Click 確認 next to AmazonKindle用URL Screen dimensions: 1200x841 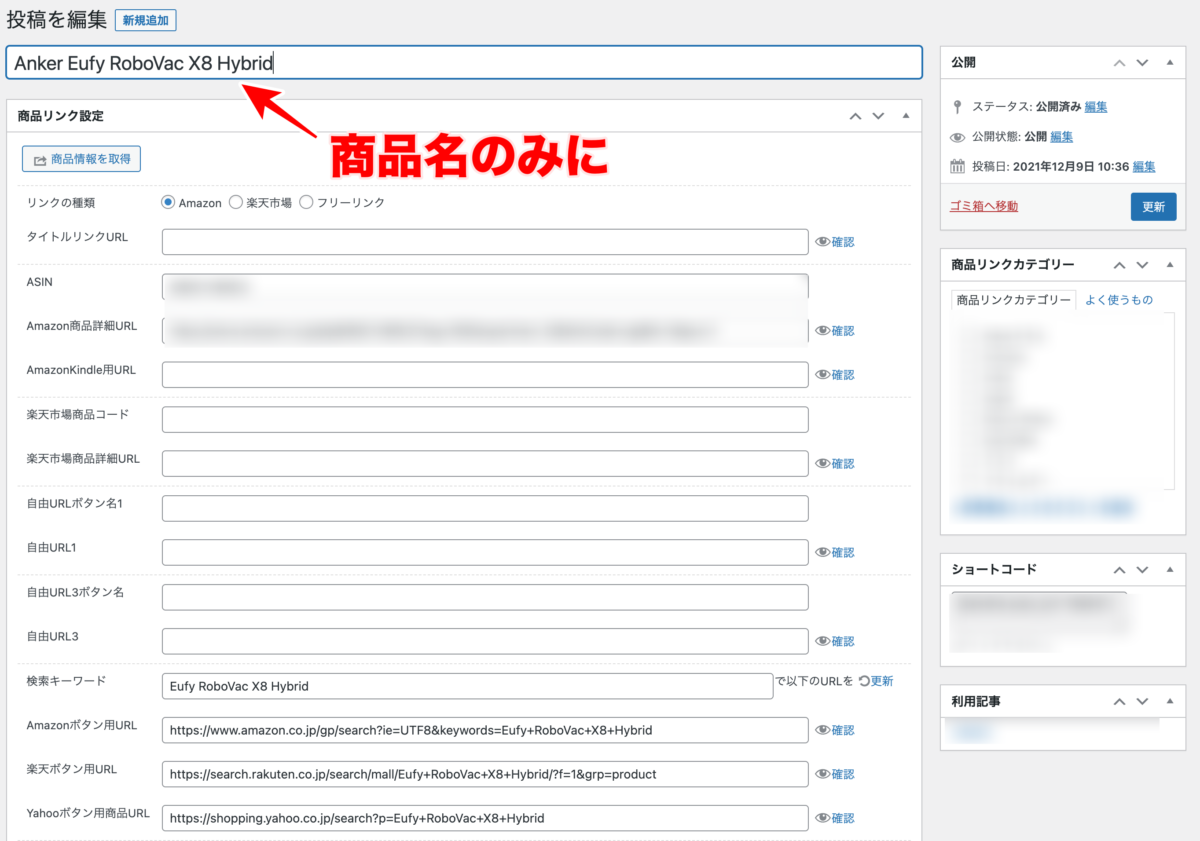pyautogui.click(x=835, y=375)
